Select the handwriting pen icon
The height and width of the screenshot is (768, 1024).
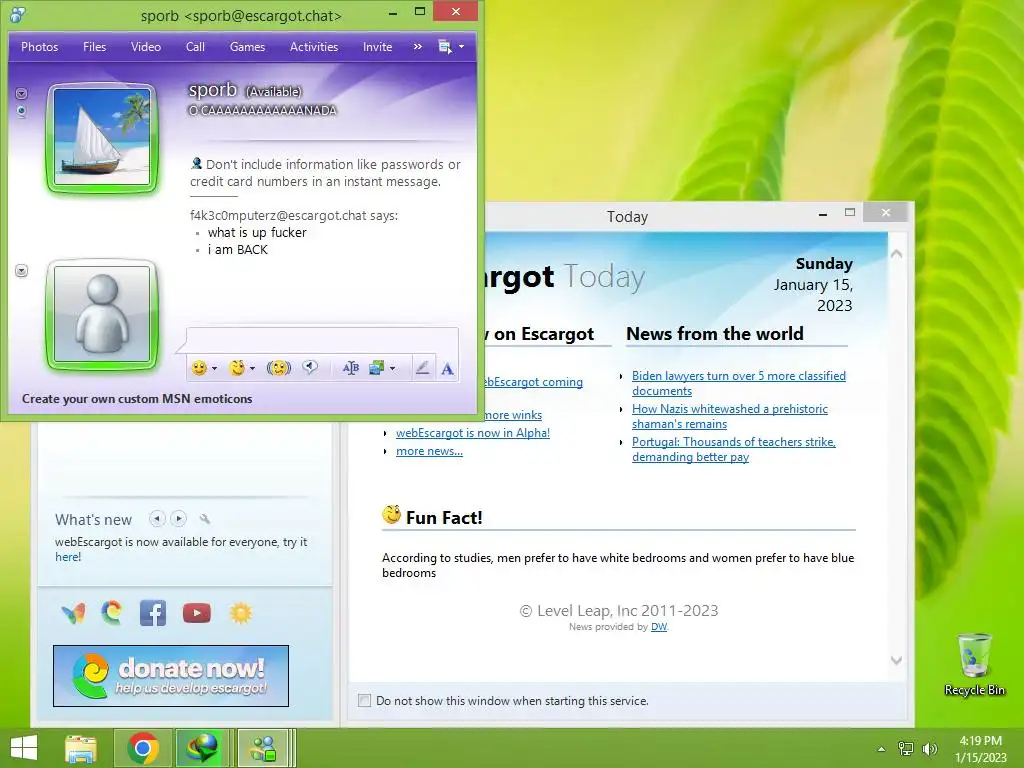coord(423,368)
